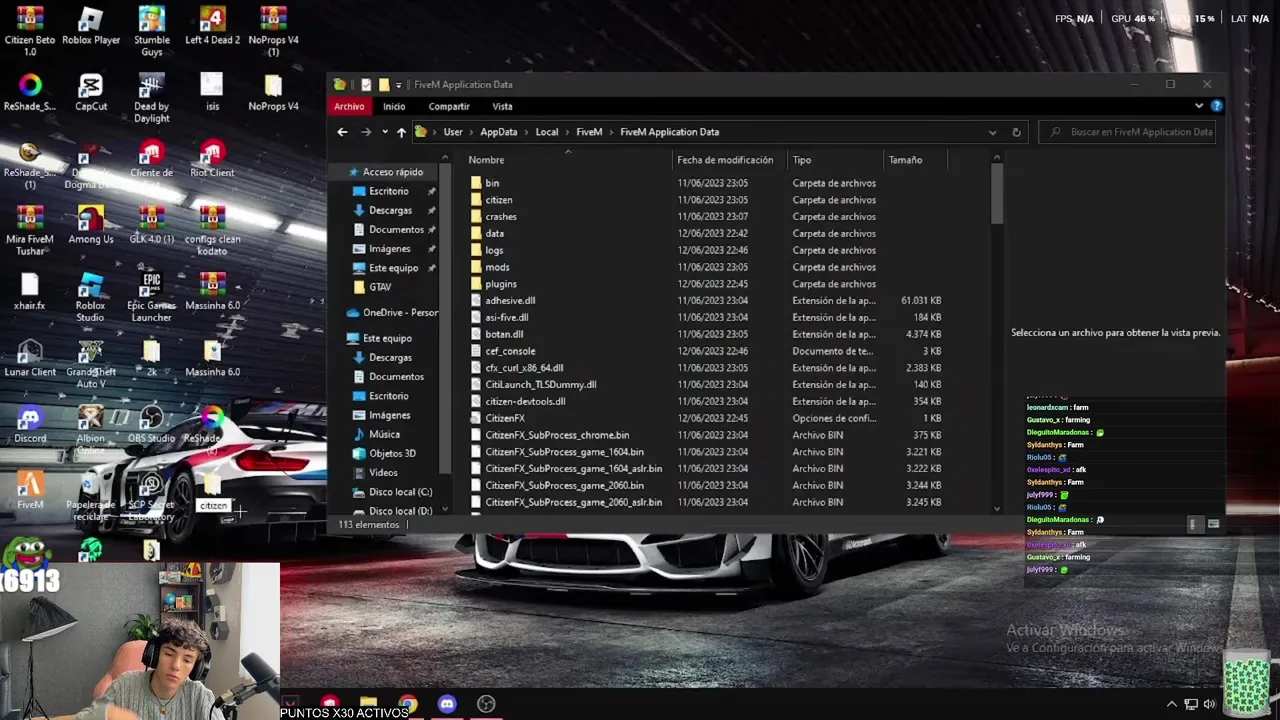Open the Compartir ribbon tab
This screenshot has height=720, width=1280.
[x=449, y=106]
